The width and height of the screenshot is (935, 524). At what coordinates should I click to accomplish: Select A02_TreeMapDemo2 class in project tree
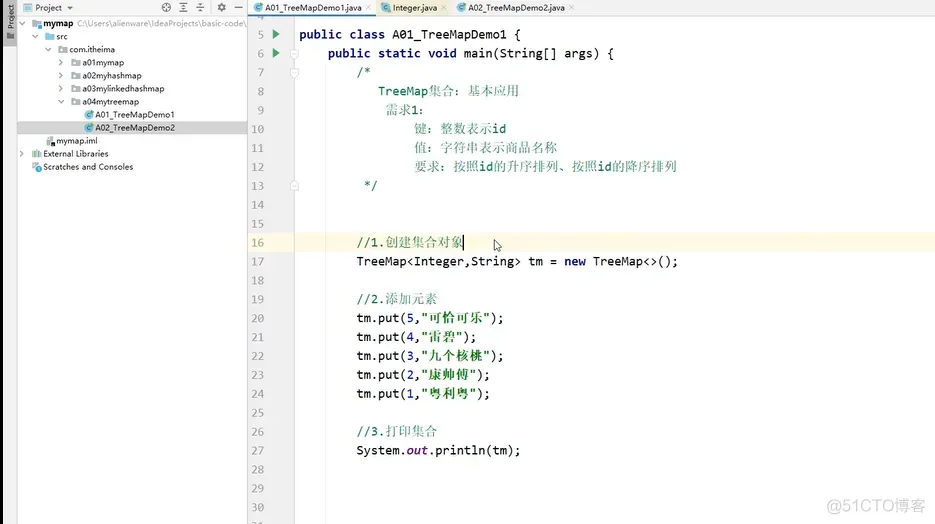tap(135, 128)
